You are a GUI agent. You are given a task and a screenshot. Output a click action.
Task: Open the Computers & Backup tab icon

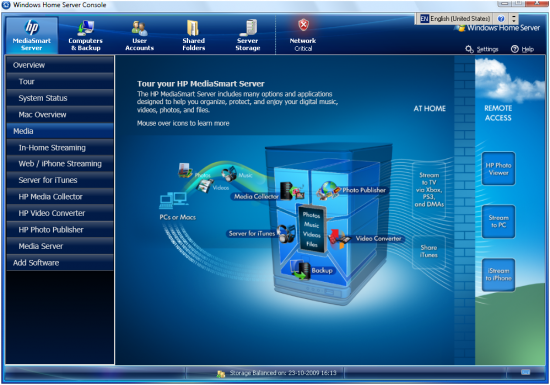tap(86, 28)
